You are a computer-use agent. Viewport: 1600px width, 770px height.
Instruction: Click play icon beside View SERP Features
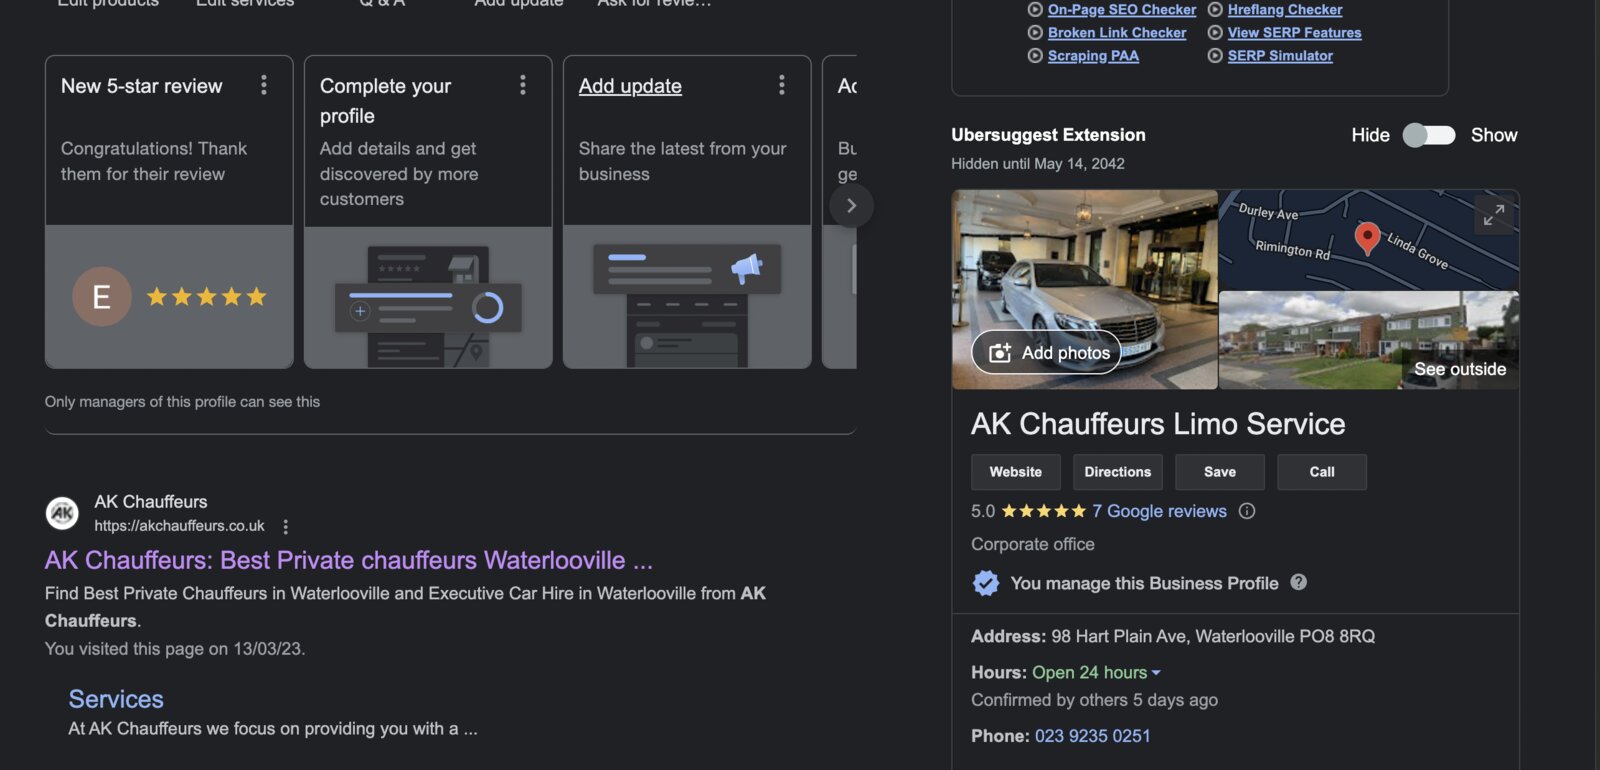(1215, 33)
